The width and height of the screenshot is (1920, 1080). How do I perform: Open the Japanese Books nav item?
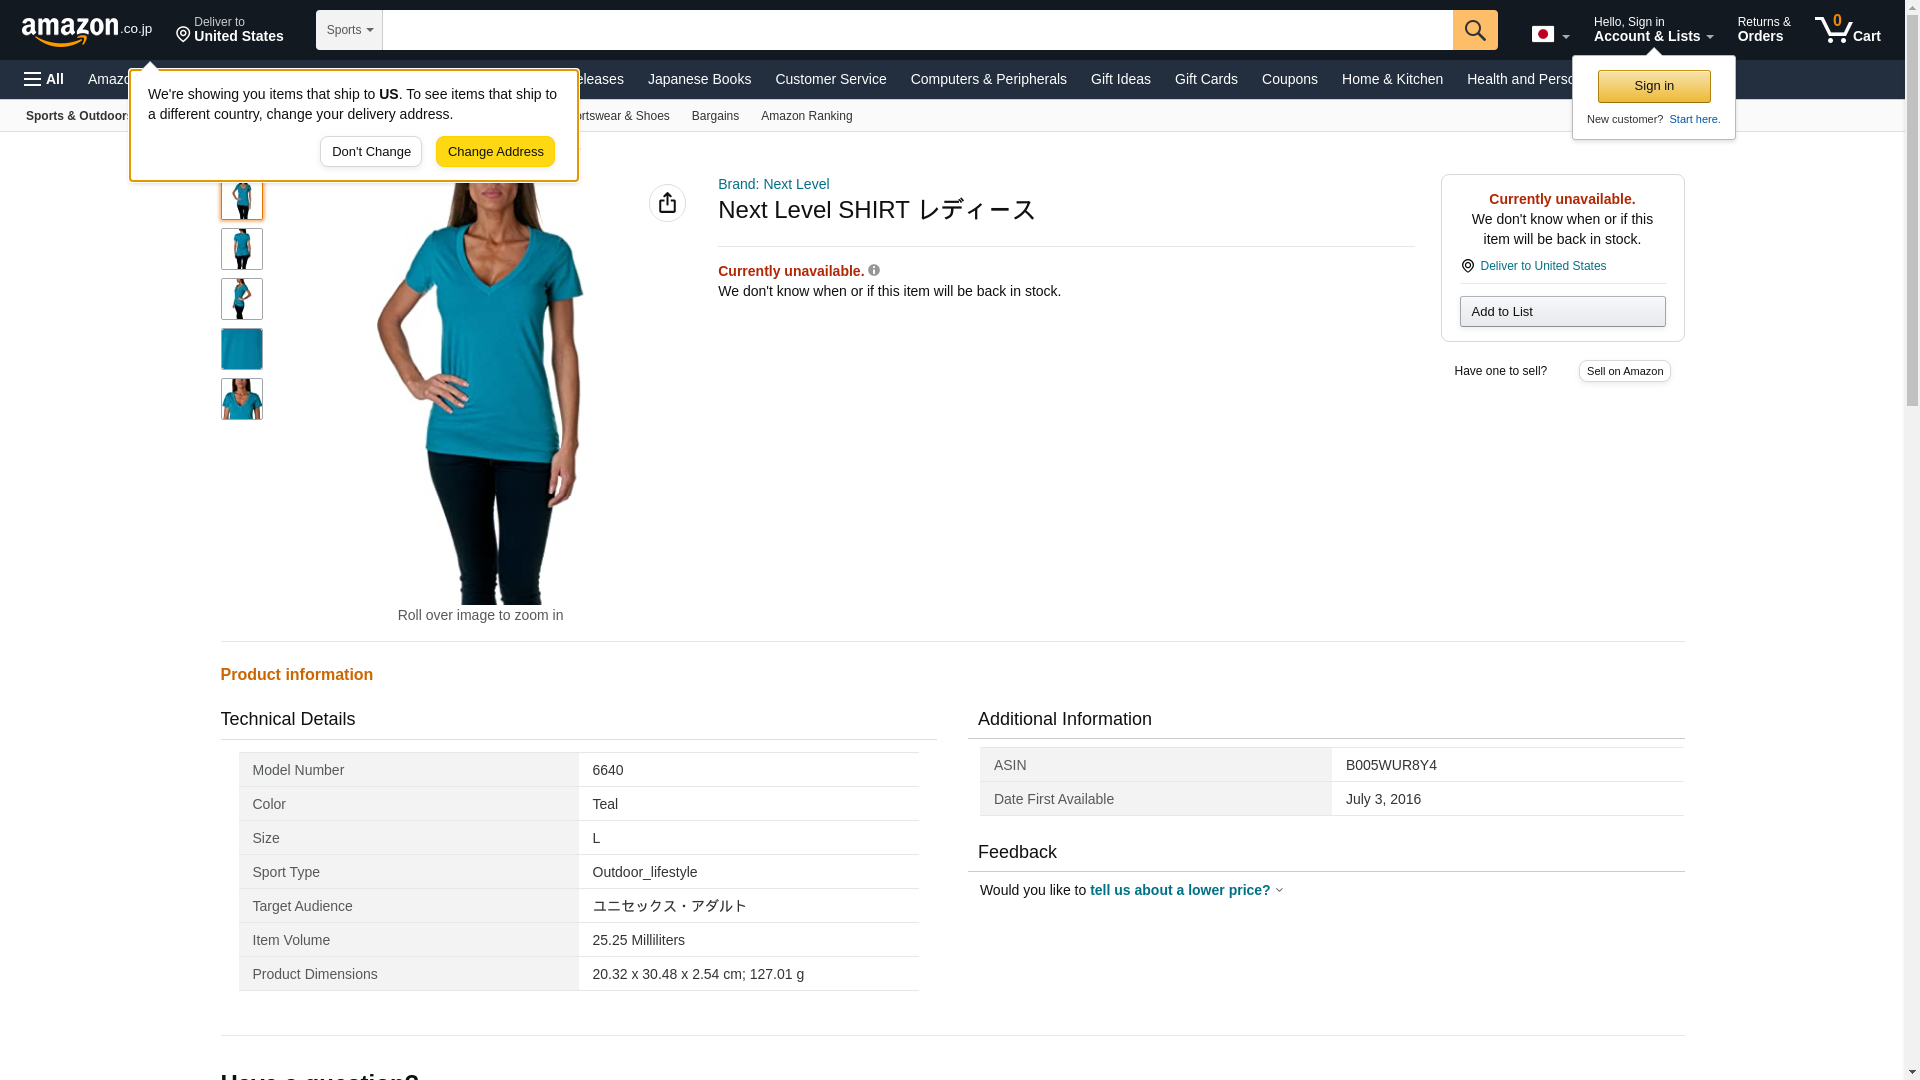point(698,79)
